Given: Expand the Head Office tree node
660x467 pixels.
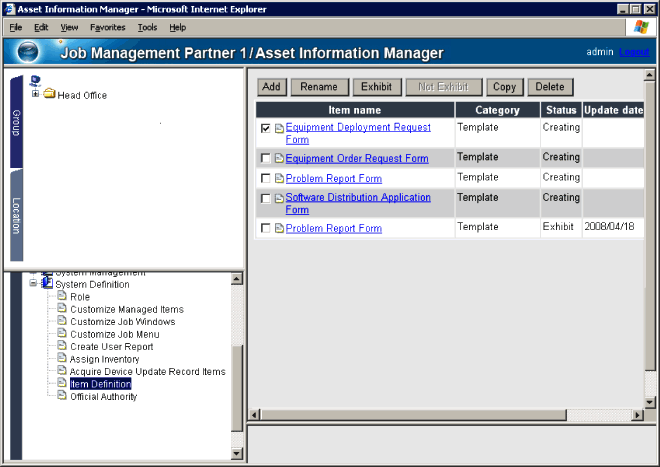Looking at the screenshot, I should [x=35, y=93].
